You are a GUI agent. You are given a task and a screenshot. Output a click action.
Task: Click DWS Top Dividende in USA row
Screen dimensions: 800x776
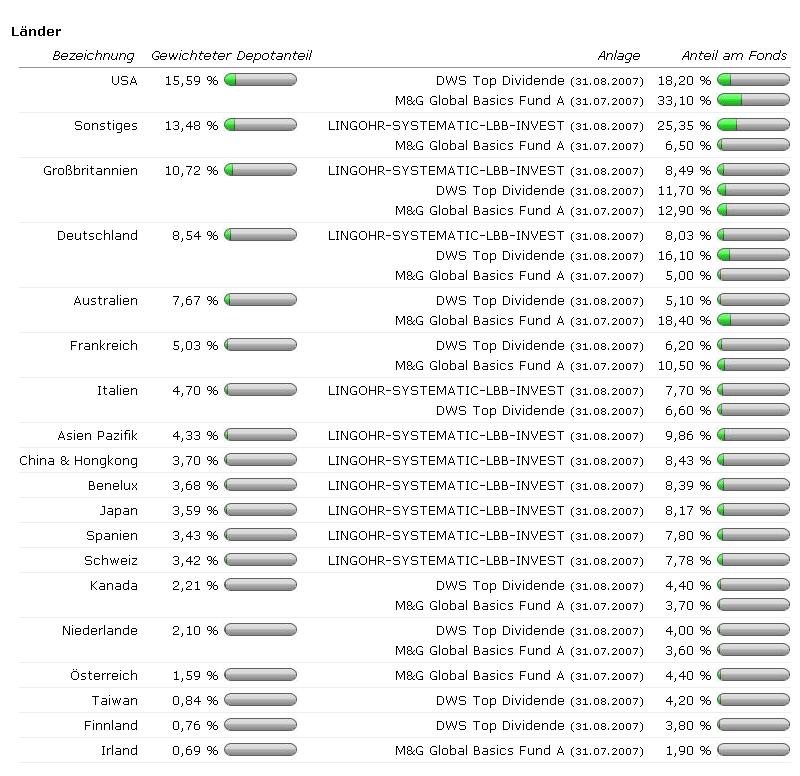coord(500,81)
